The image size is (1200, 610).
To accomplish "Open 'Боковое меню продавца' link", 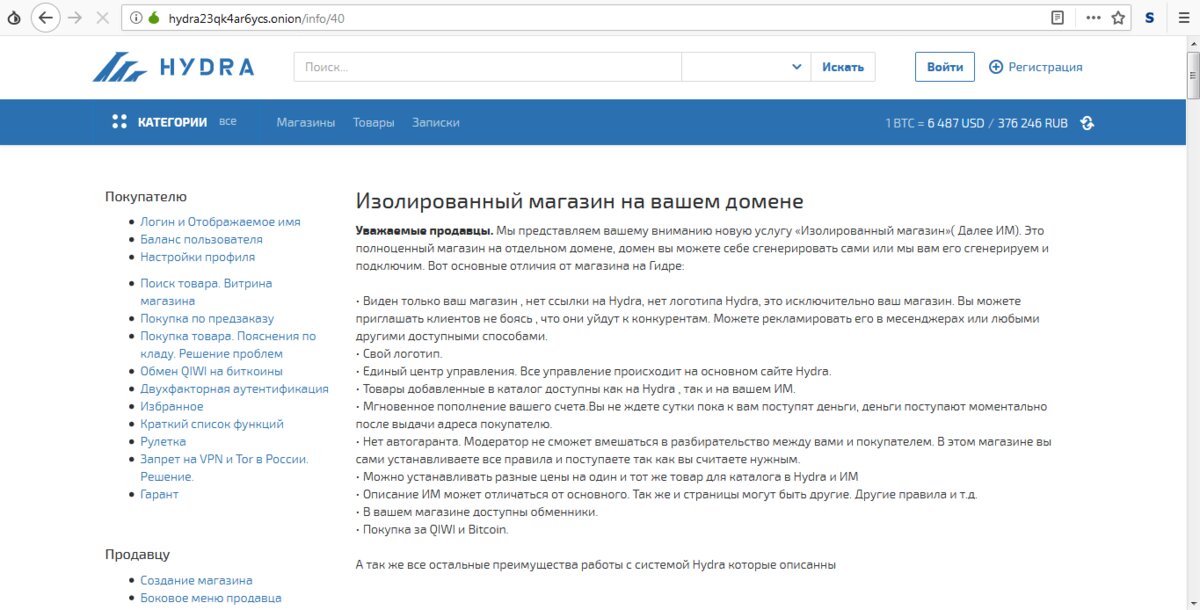I will click(211, 598).
